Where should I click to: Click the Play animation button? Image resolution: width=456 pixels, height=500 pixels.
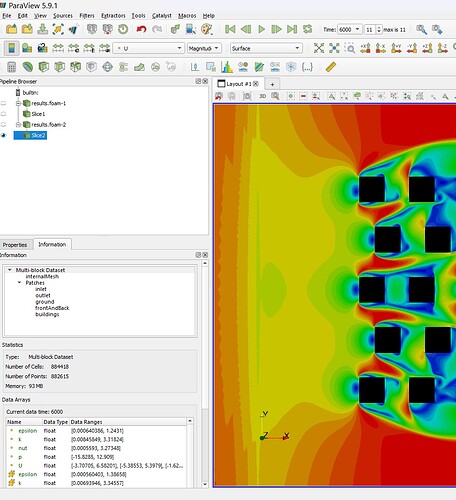point(262,30)
